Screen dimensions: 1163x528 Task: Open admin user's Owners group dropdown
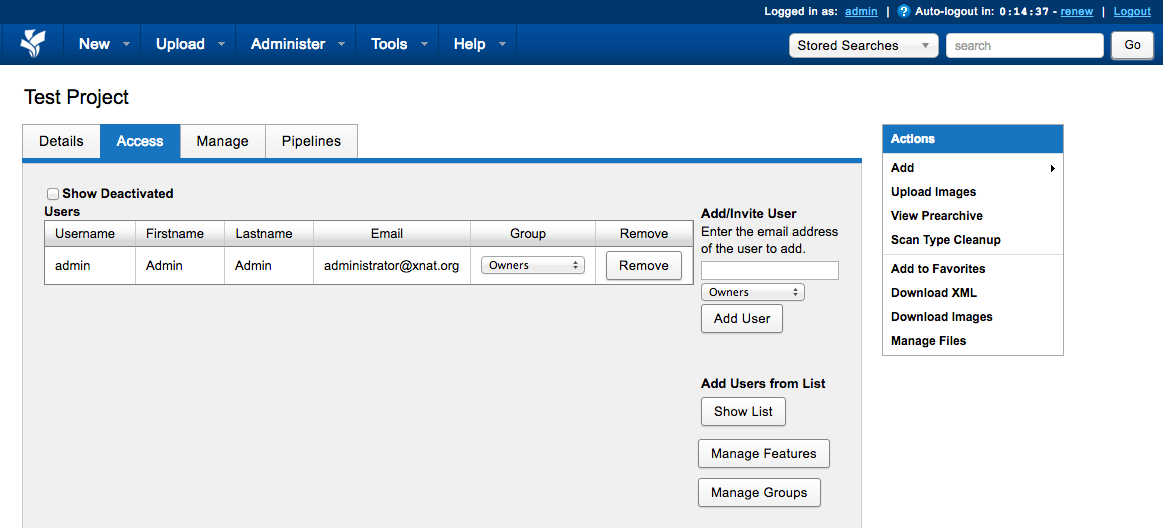tap(532, 265)
